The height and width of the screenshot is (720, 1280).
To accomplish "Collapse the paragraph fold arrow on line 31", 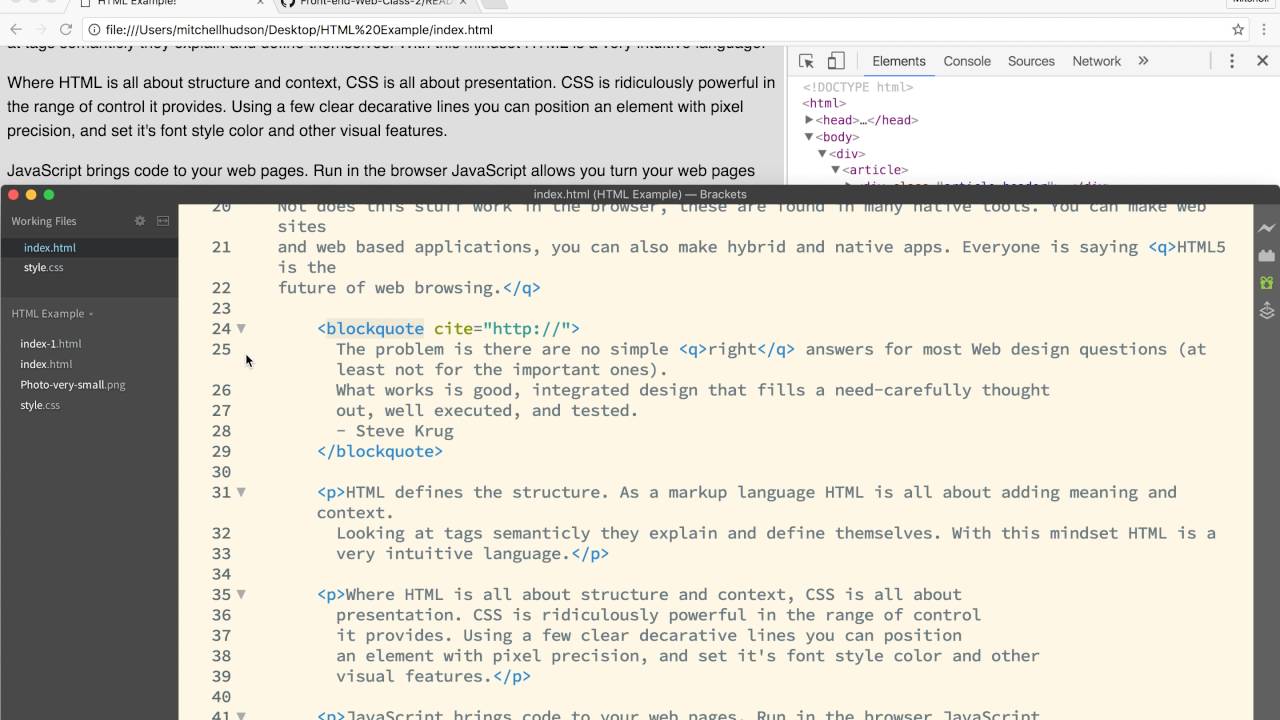I will point(241,492).
